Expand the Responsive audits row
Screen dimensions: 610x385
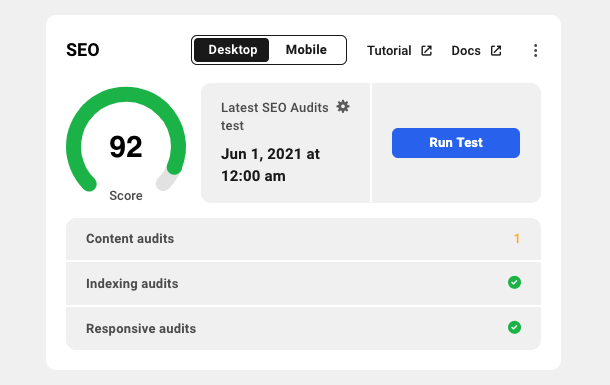pyautogui.click(x=303, y=329)
